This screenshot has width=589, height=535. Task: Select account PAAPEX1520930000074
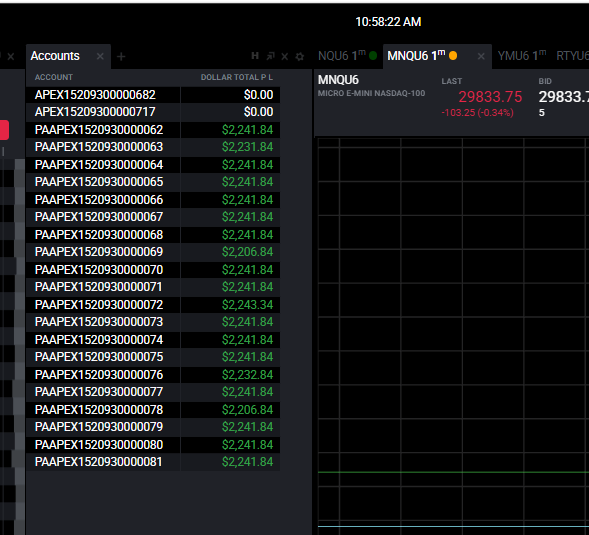coord(99,340)
